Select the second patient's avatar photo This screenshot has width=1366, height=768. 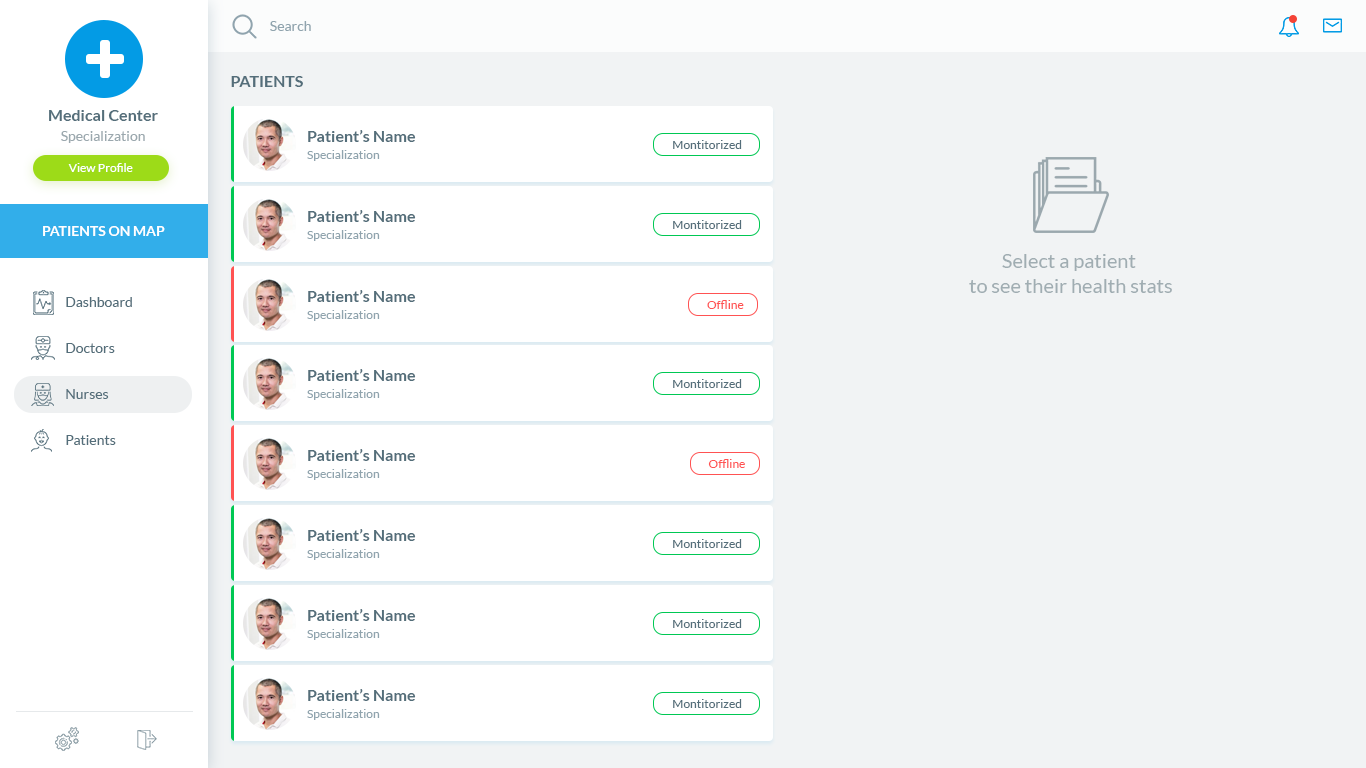268,224
